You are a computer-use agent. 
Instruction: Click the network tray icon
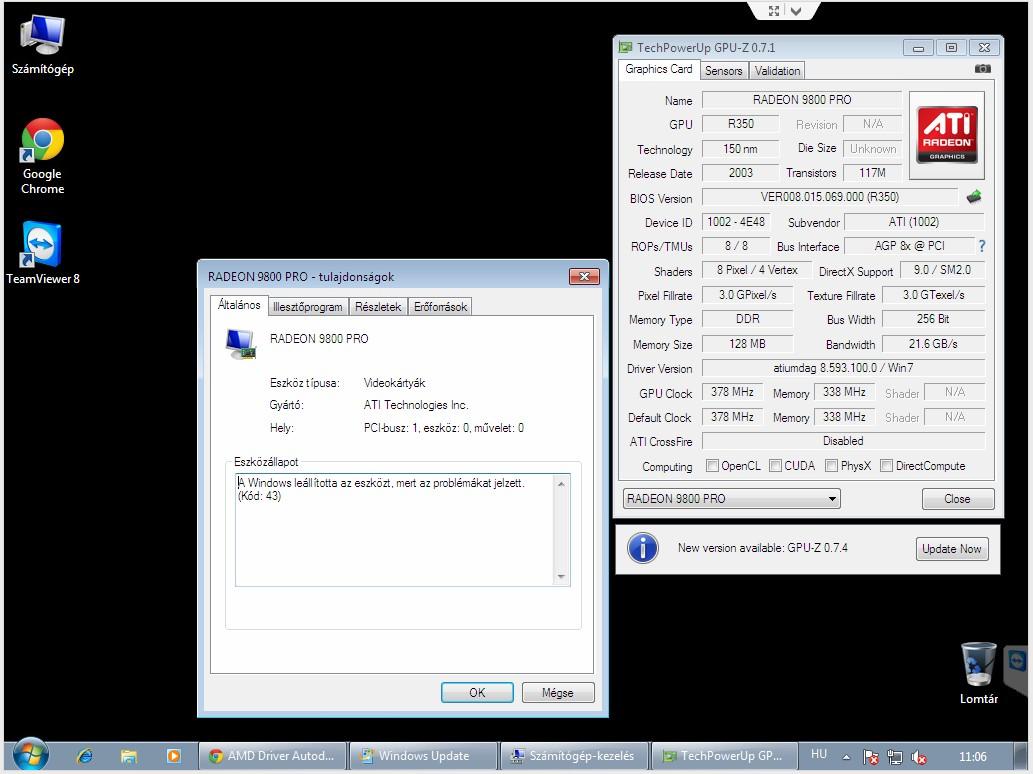pos(895,757)
